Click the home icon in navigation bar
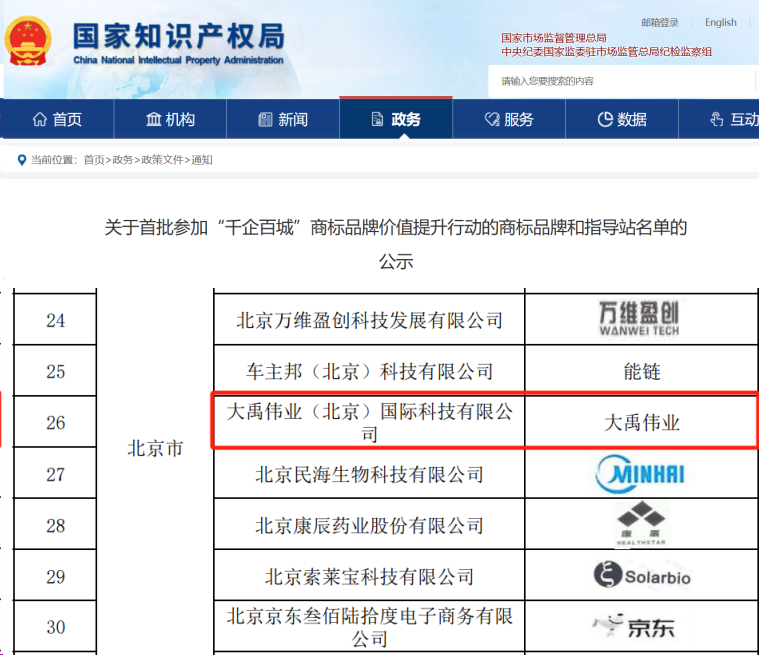759x655 pixels. click(40, 119)
